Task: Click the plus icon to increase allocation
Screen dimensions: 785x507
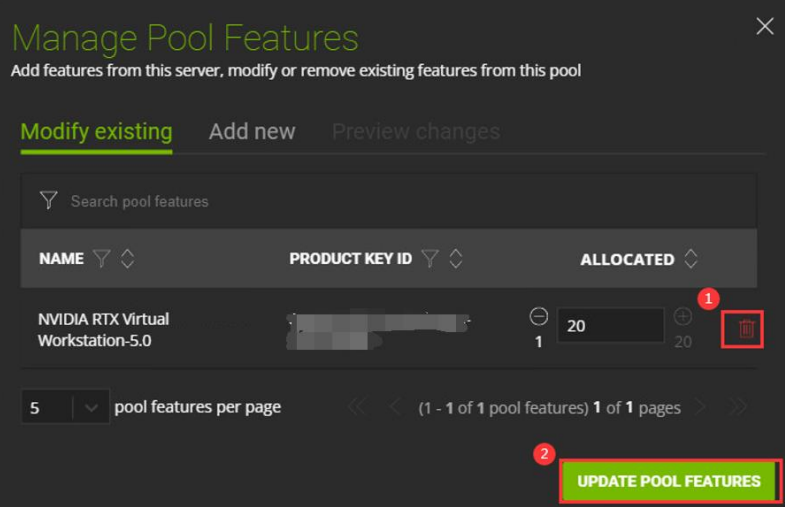Action: point(683,317)
